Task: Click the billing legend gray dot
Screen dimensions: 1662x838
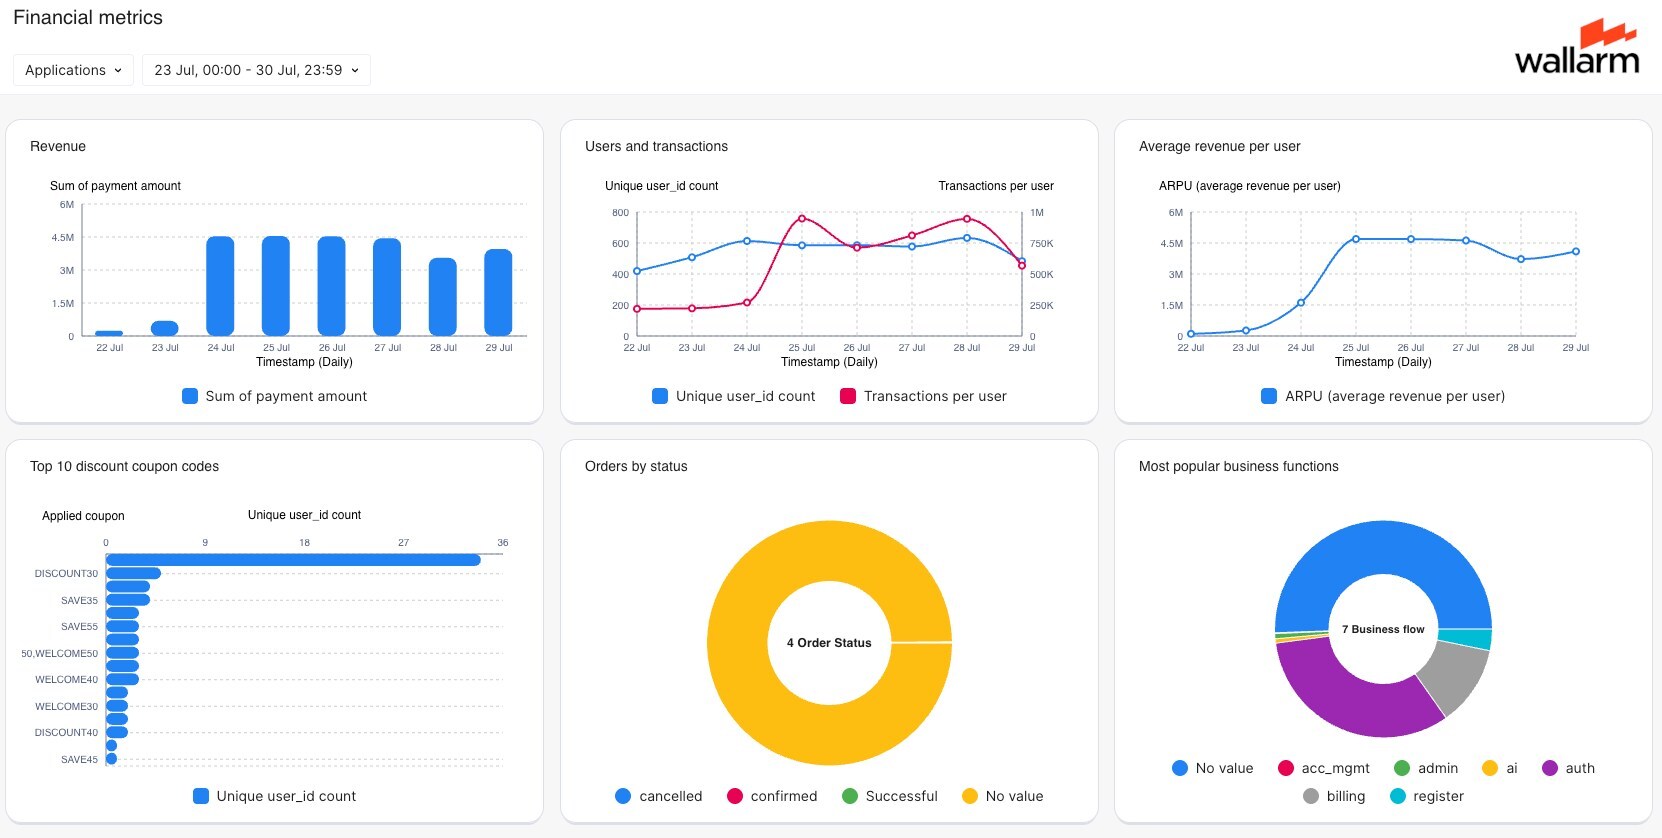Action: (1311, 796)
